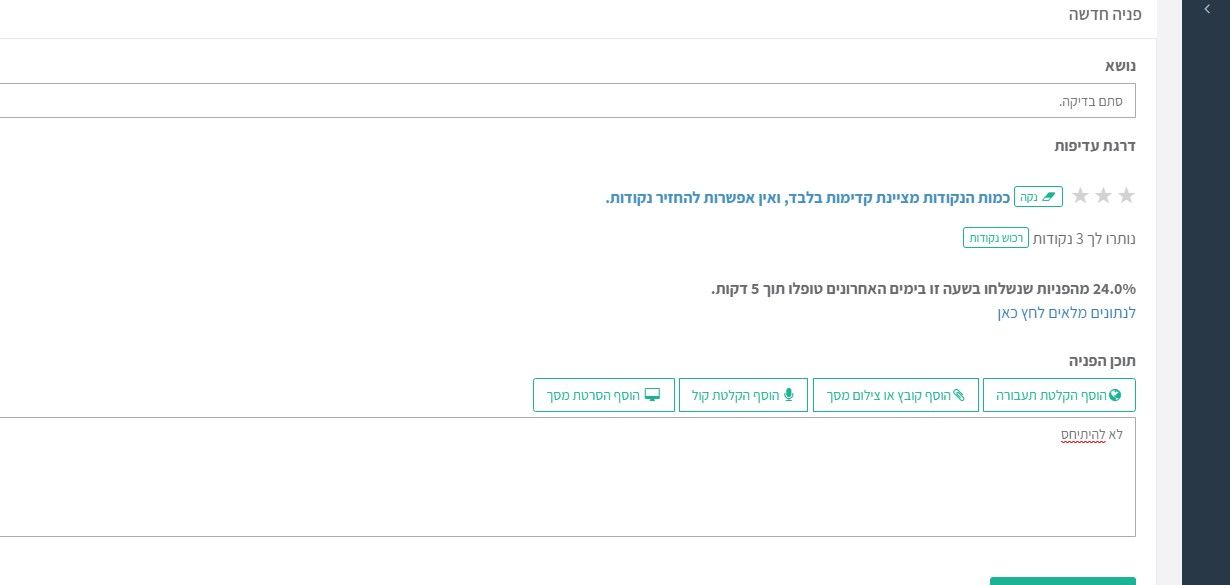Select the leftmost priority star

pos(1080,196)
